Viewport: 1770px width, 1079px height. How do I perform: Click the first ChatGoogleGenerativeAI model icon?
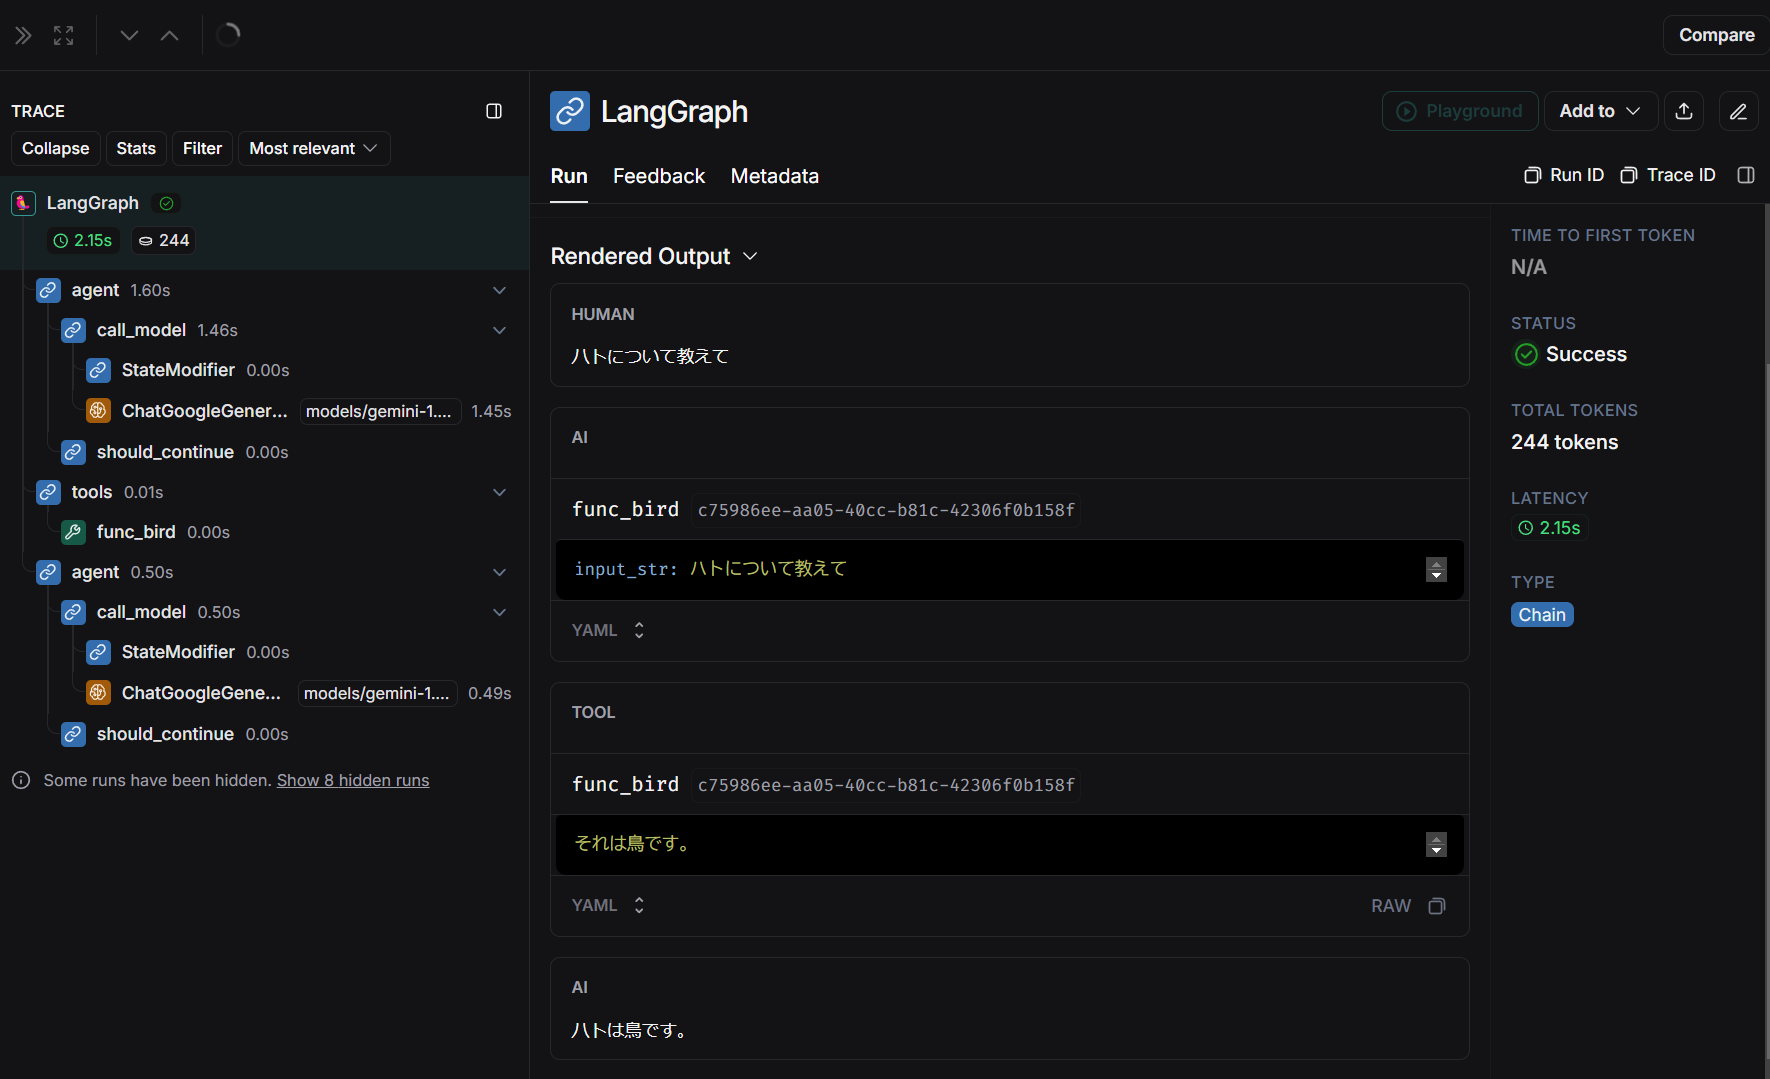point(99,410)
